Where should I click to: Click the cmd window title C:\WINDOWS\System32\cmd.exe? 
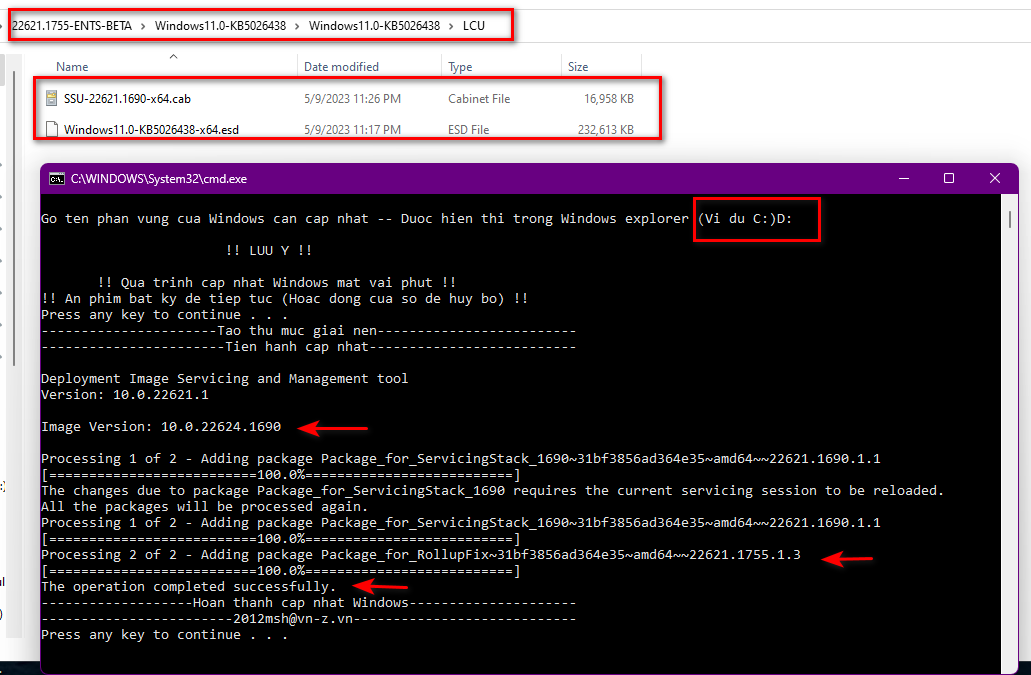(159, 179)
